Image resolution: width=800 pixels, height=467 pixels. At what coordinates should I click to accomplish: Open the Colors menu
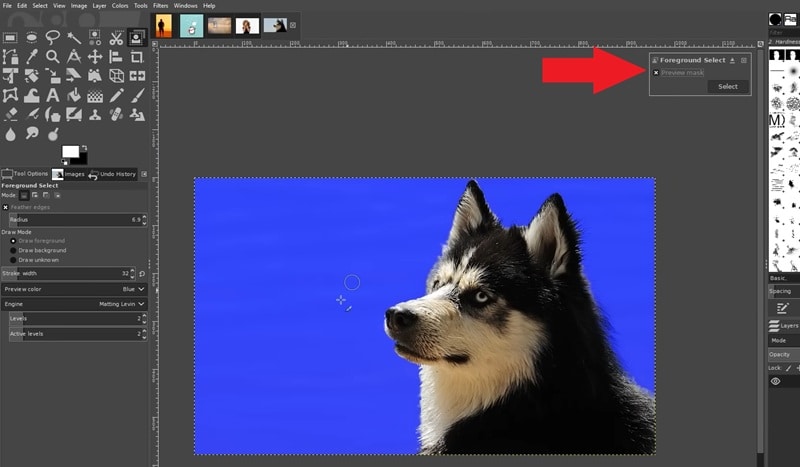120,6
